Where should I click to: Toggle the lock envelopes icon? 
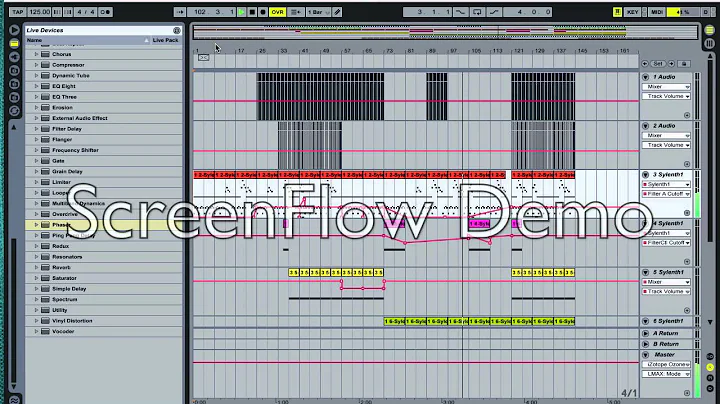click(684, 64)
